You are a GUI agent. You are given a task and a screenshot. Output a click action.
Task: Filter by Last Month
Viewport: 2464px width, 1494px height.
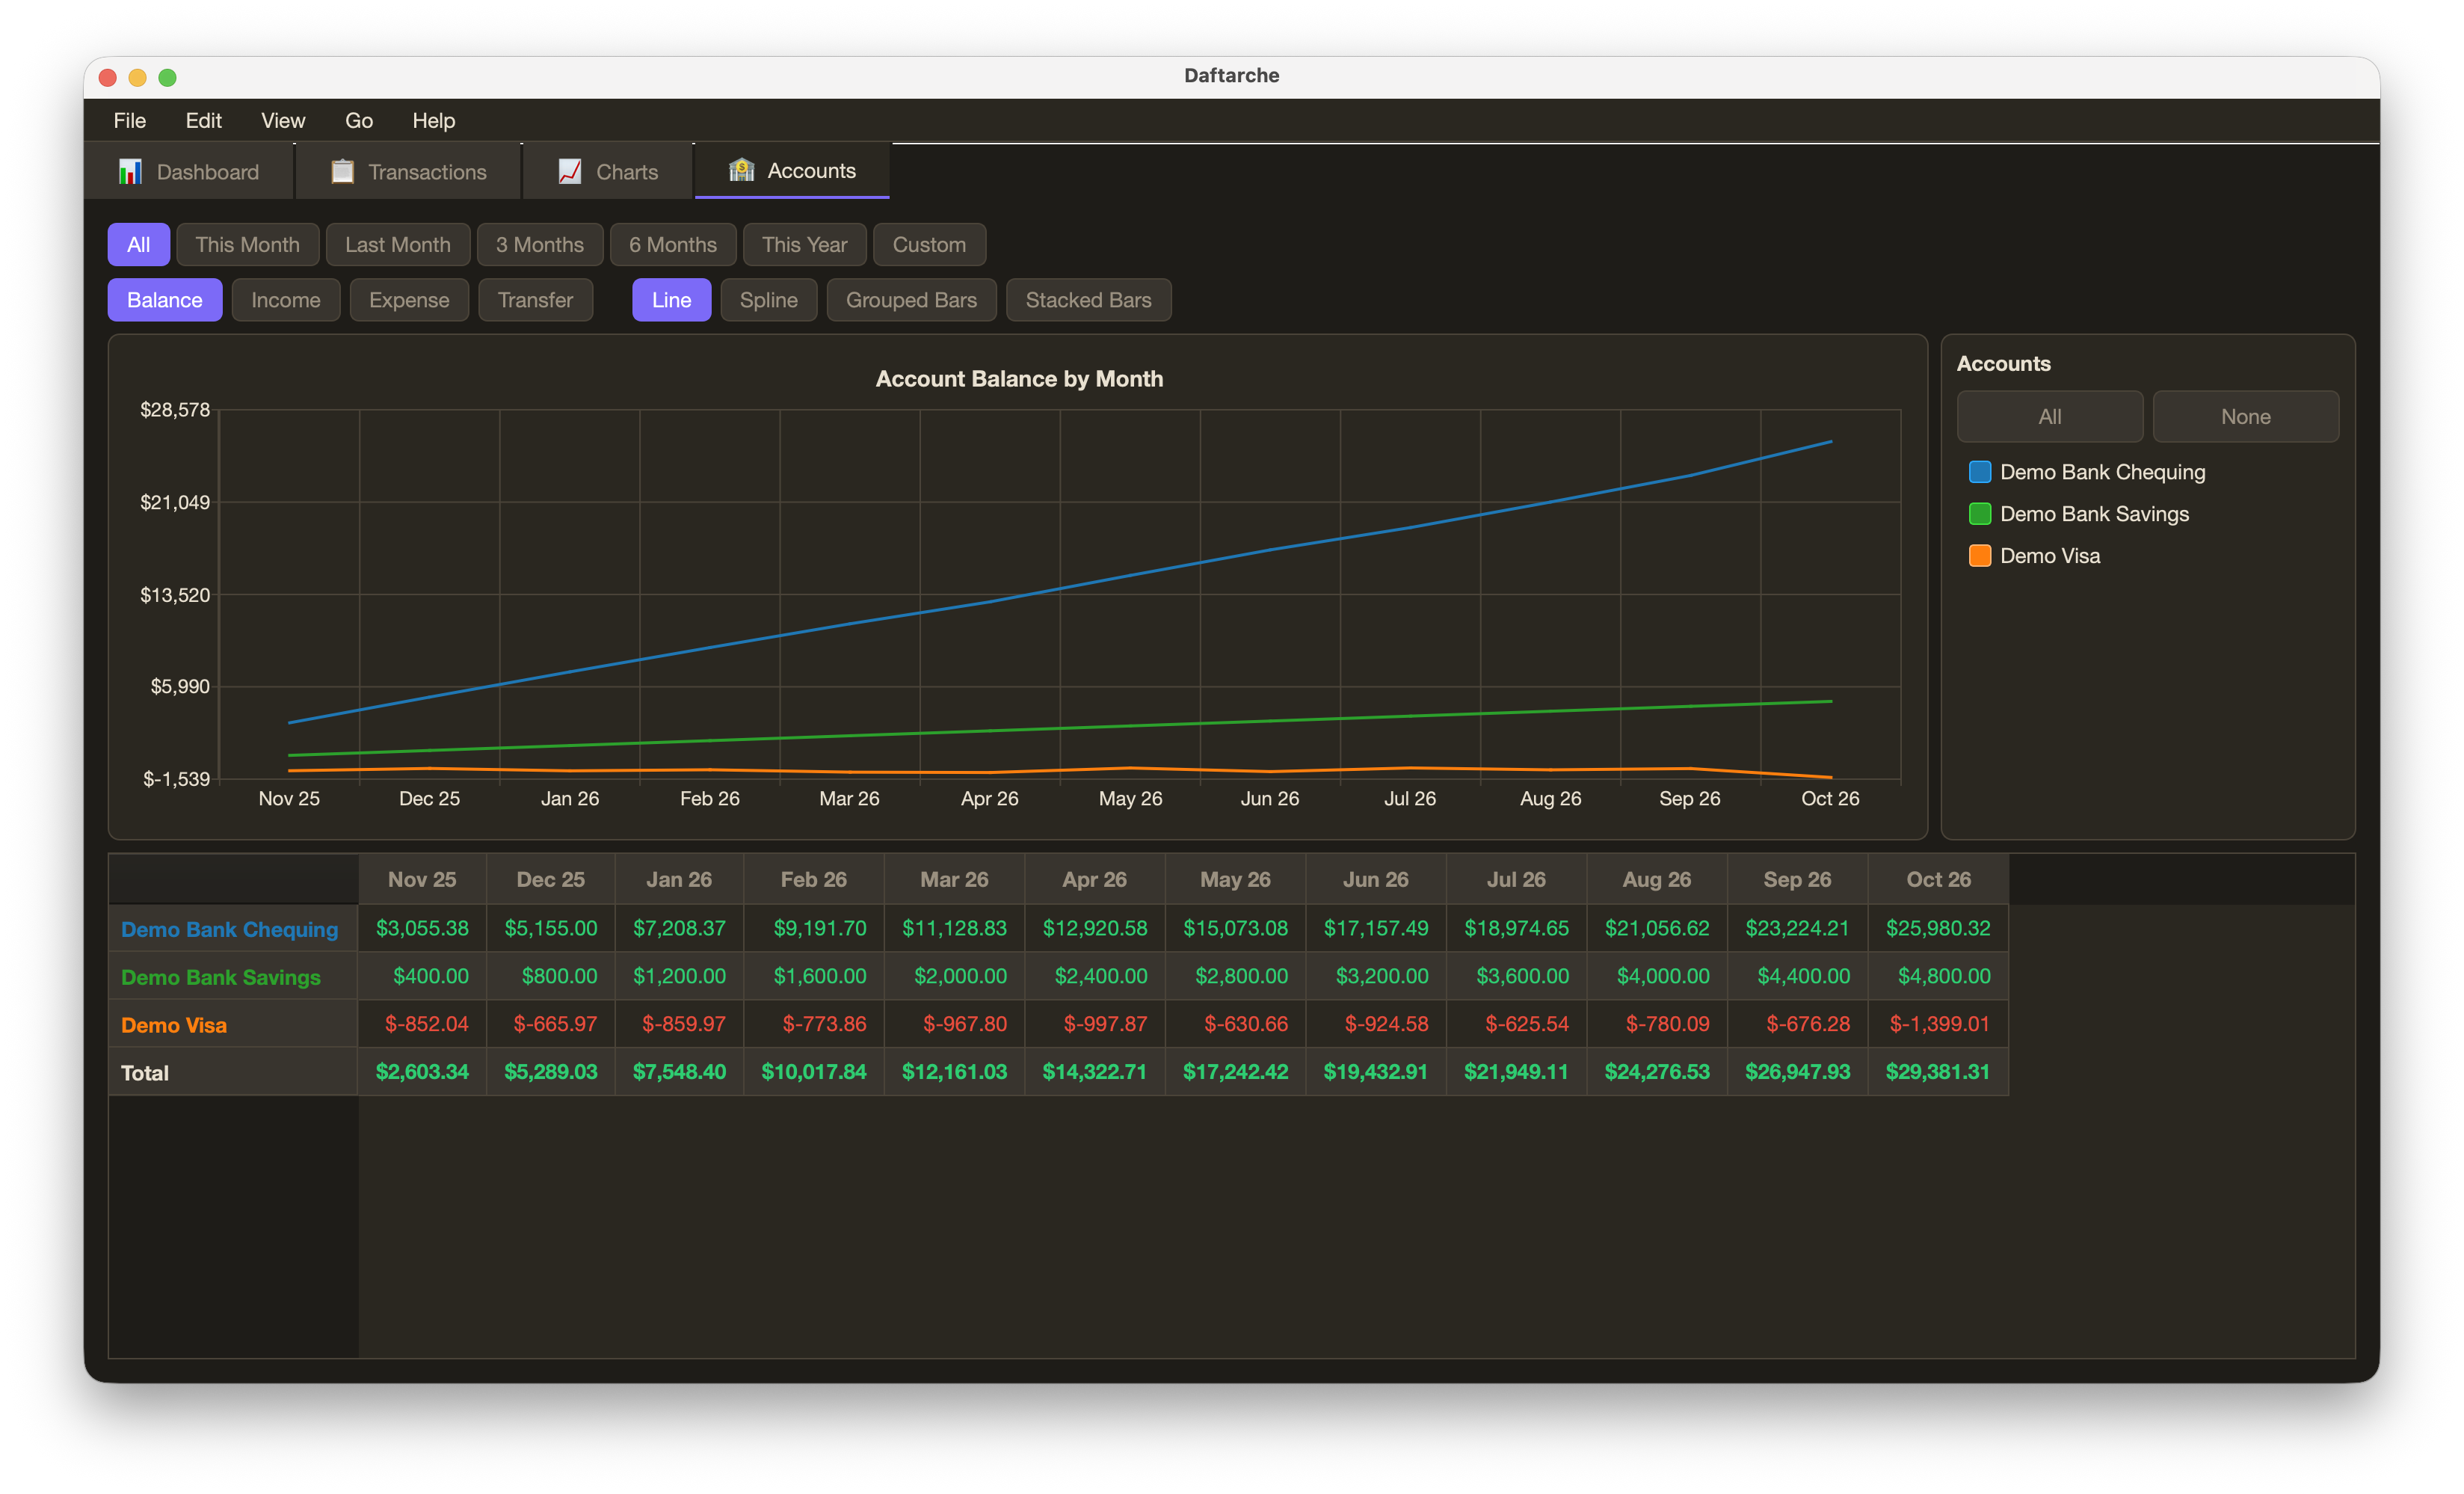pyautogui.click(x=398, y=245)
